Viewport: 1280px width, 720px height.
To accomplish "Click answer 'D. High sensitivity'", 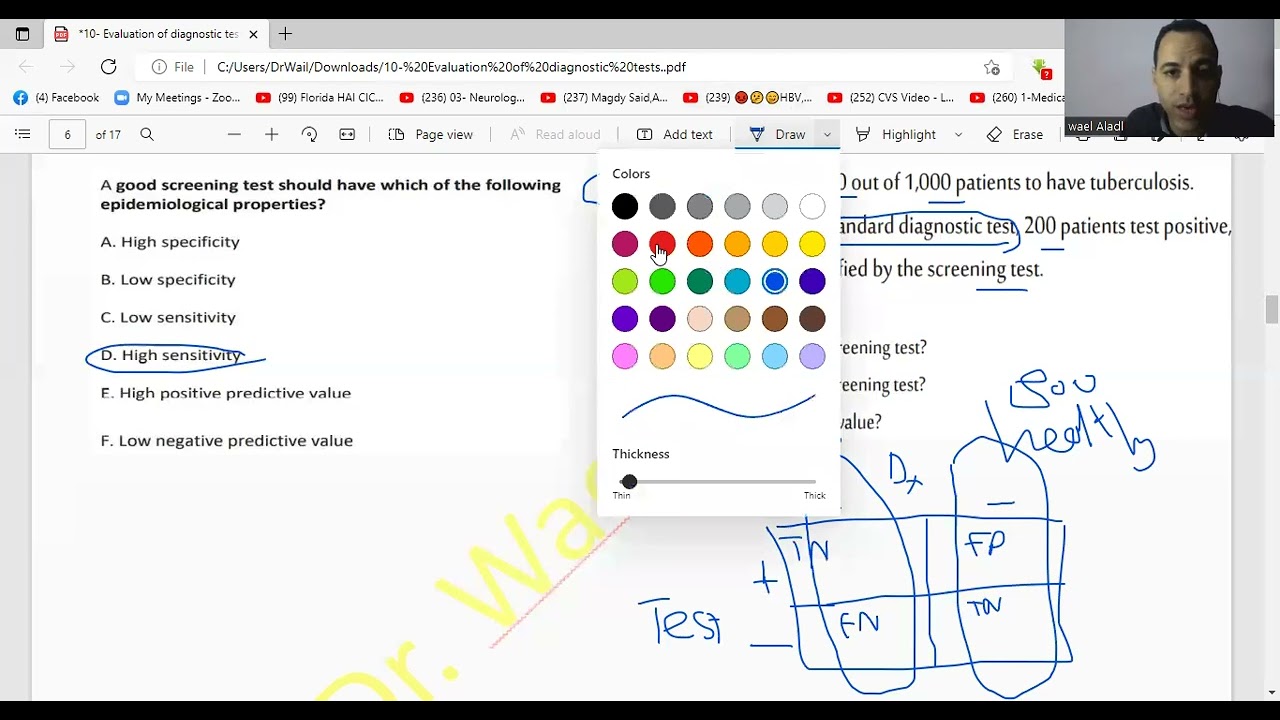I will tap(171, 355).
